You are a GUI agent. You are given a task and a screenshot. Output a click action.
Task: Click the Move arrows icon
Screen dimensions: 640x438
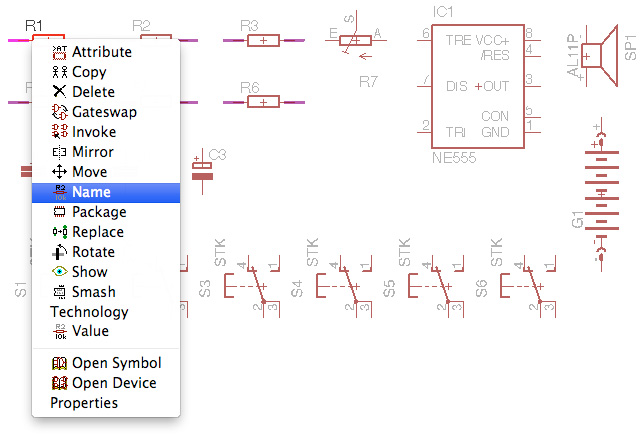[59, 172]
